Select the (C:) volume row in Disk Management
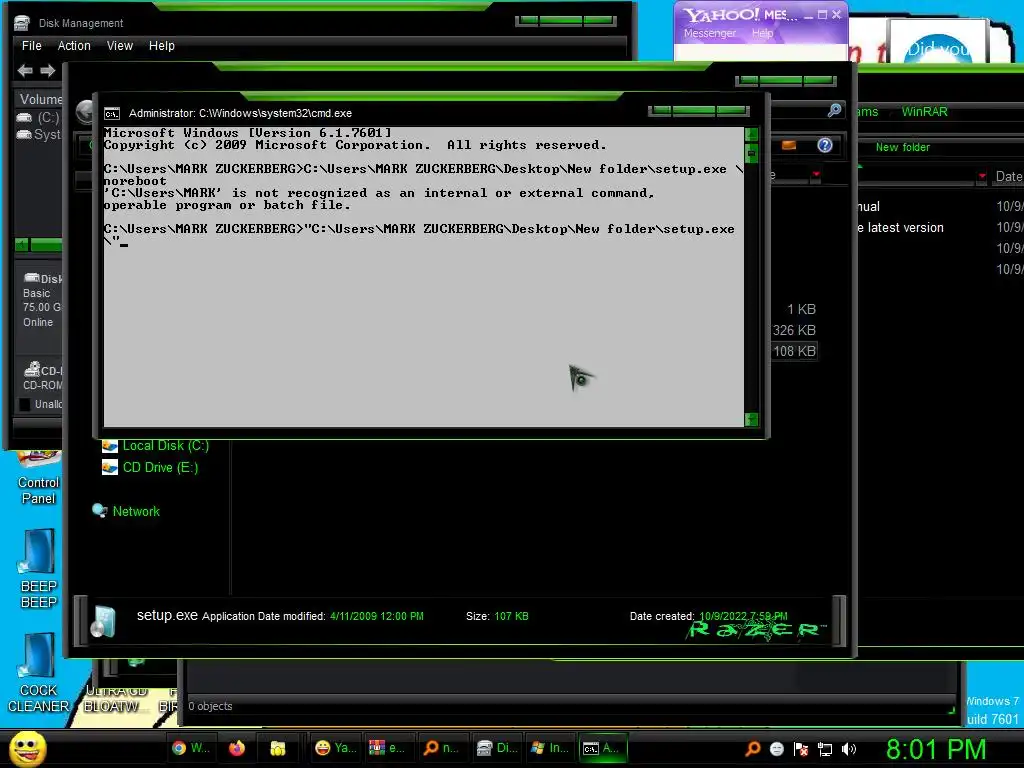Image resolution: width=1024 pixels, height=768 pixels. 38,118
